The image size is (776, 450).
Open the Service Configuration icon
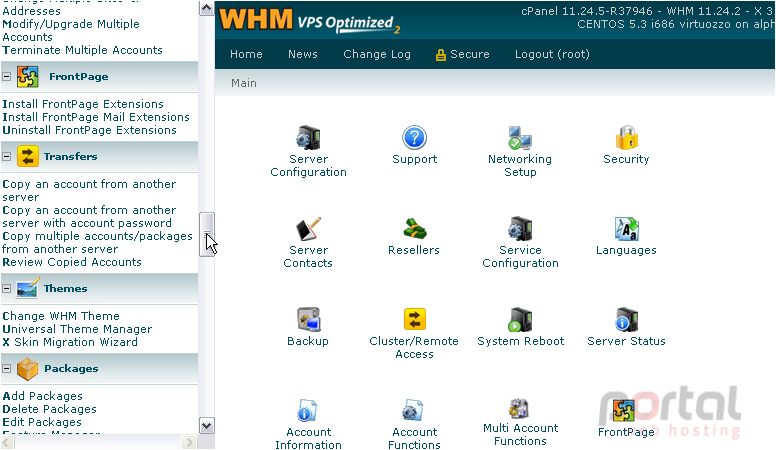click(x=520, y=229)
